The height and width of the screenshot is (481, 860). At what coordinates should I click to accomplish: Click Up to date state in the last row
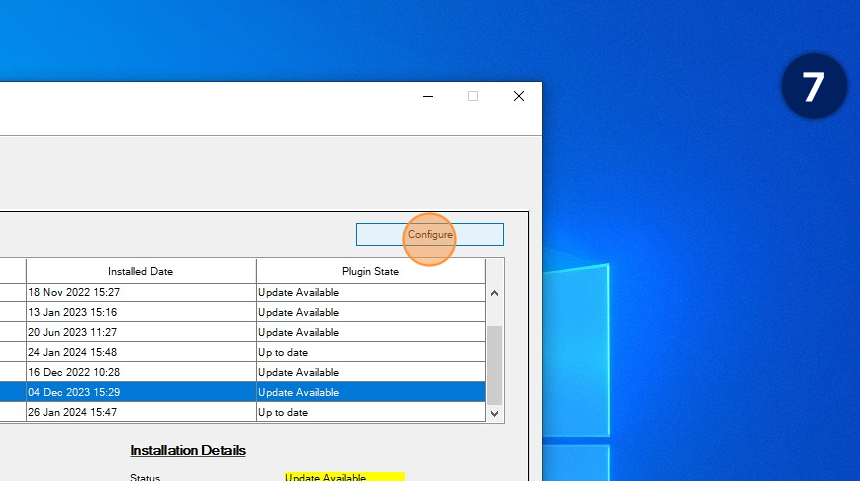283,412
